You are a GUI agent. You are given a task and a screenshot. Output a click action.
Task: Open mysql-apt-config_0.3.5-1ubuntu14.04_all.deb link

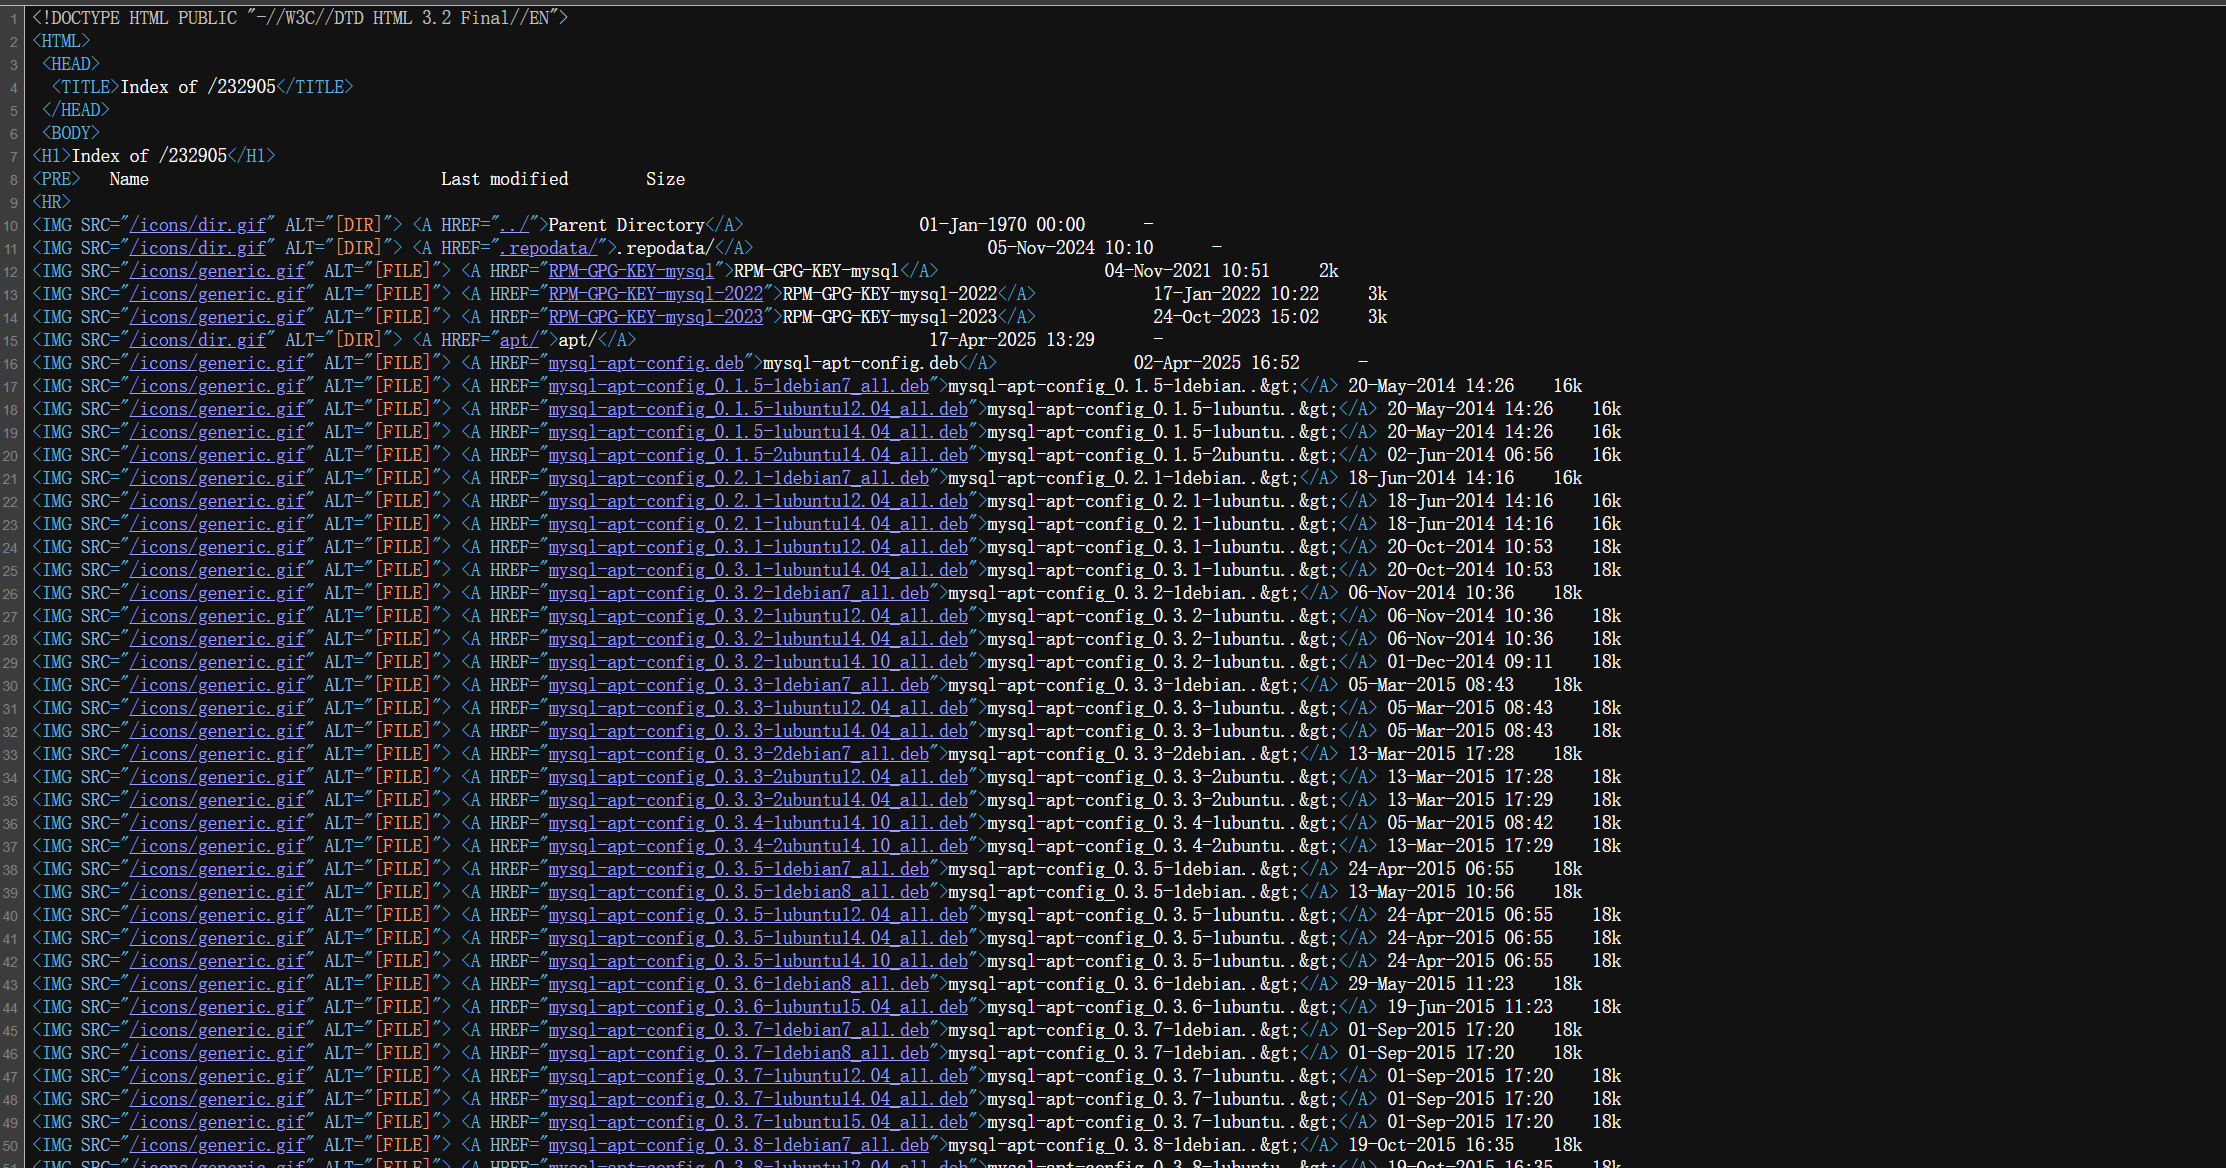point(758,938)
